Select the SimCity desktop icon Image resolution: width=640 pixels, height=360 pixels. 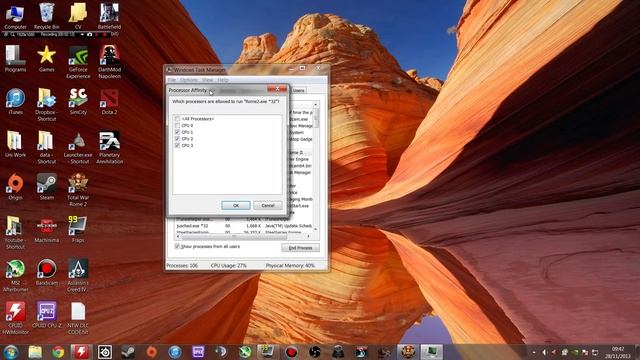click(78, 101)
